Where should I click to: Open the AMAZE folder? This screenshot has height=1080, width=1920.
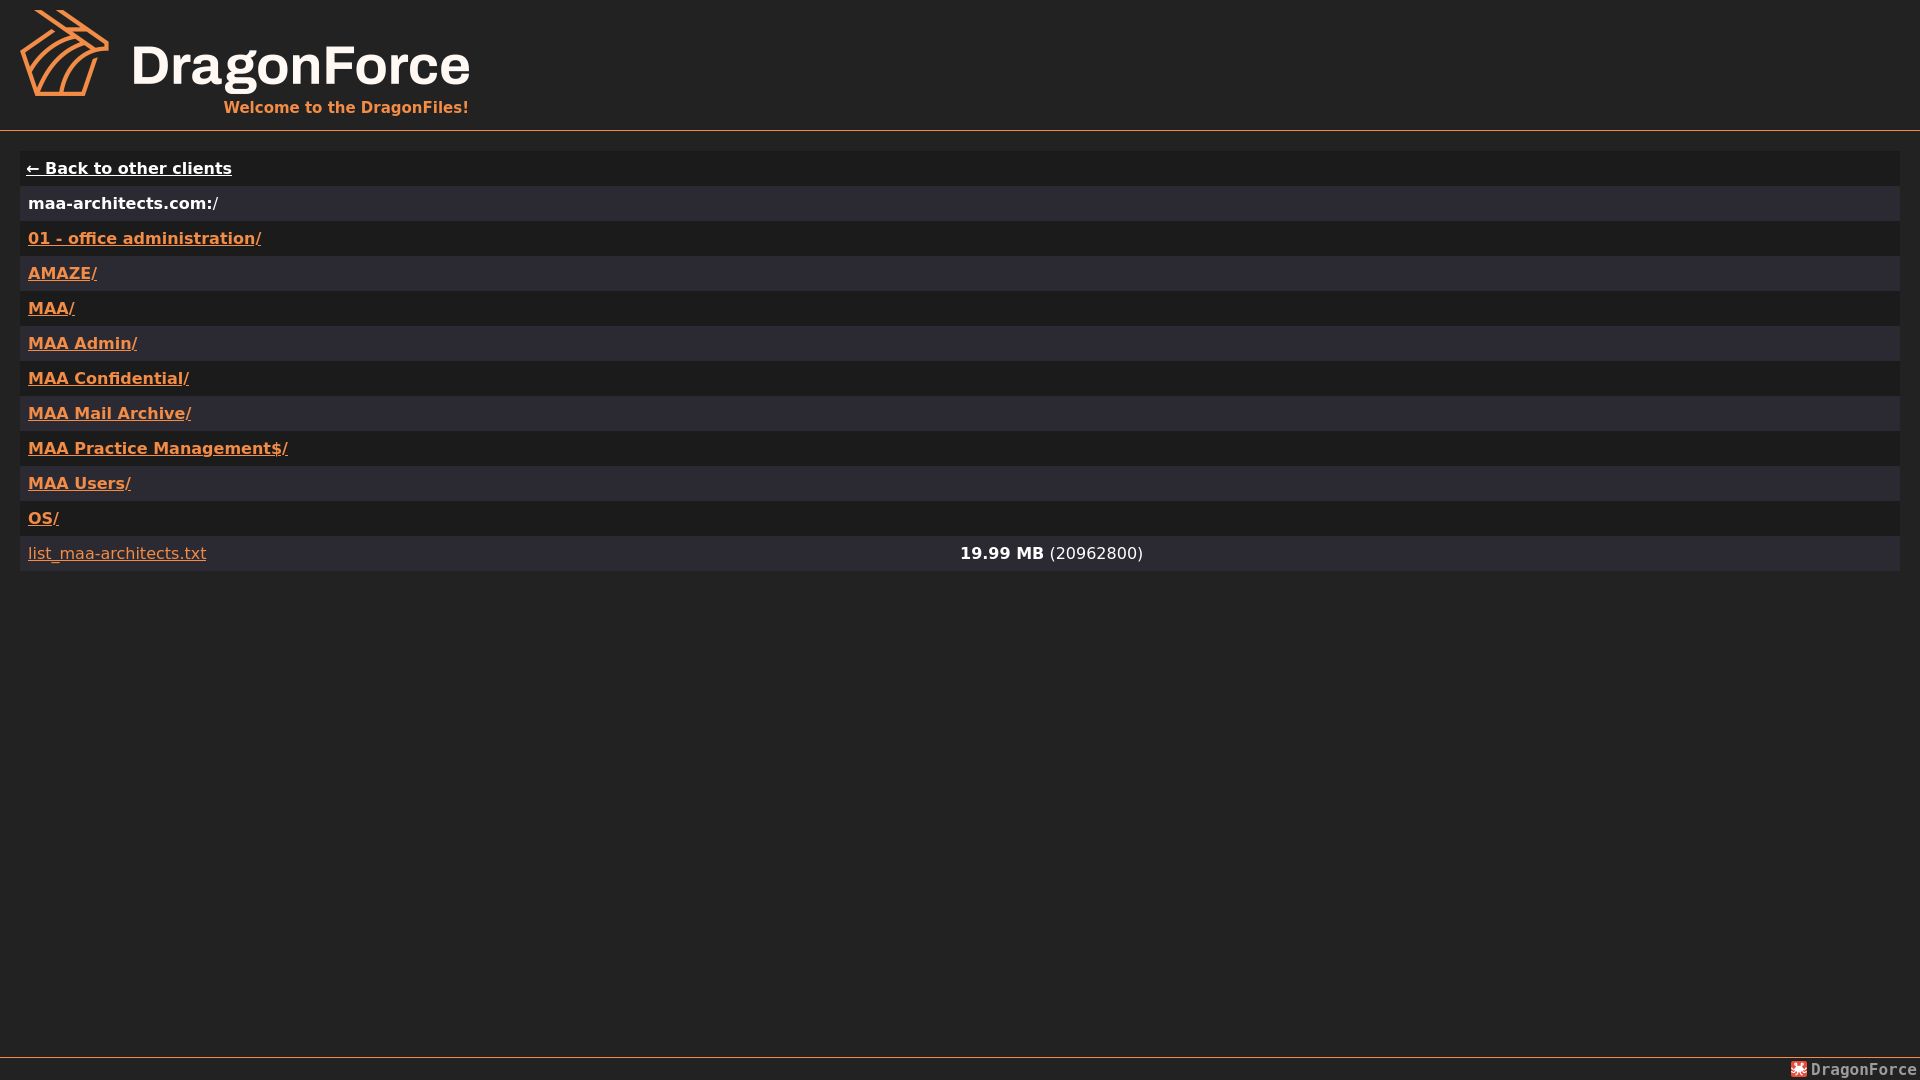tap(62, 274)
